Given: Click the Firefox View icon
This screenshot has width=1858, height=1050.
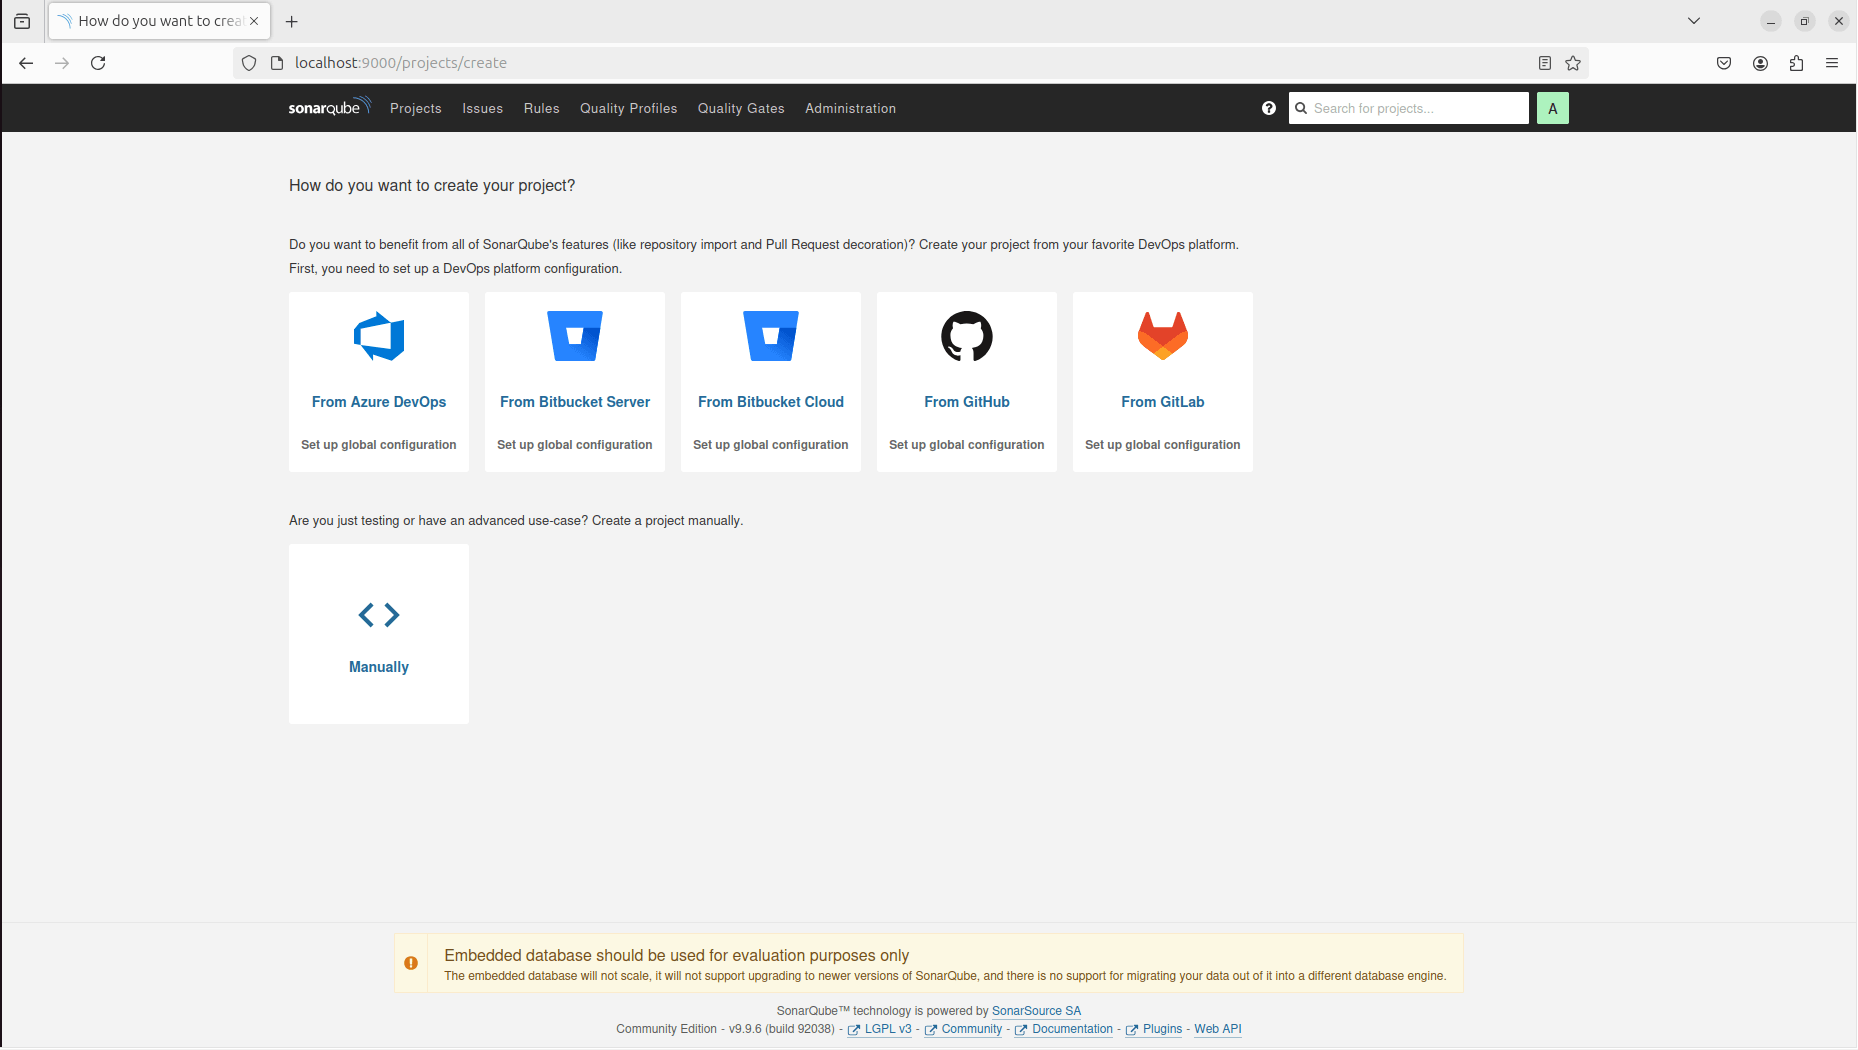Looking at the screenshot, I should pos(22,21).
